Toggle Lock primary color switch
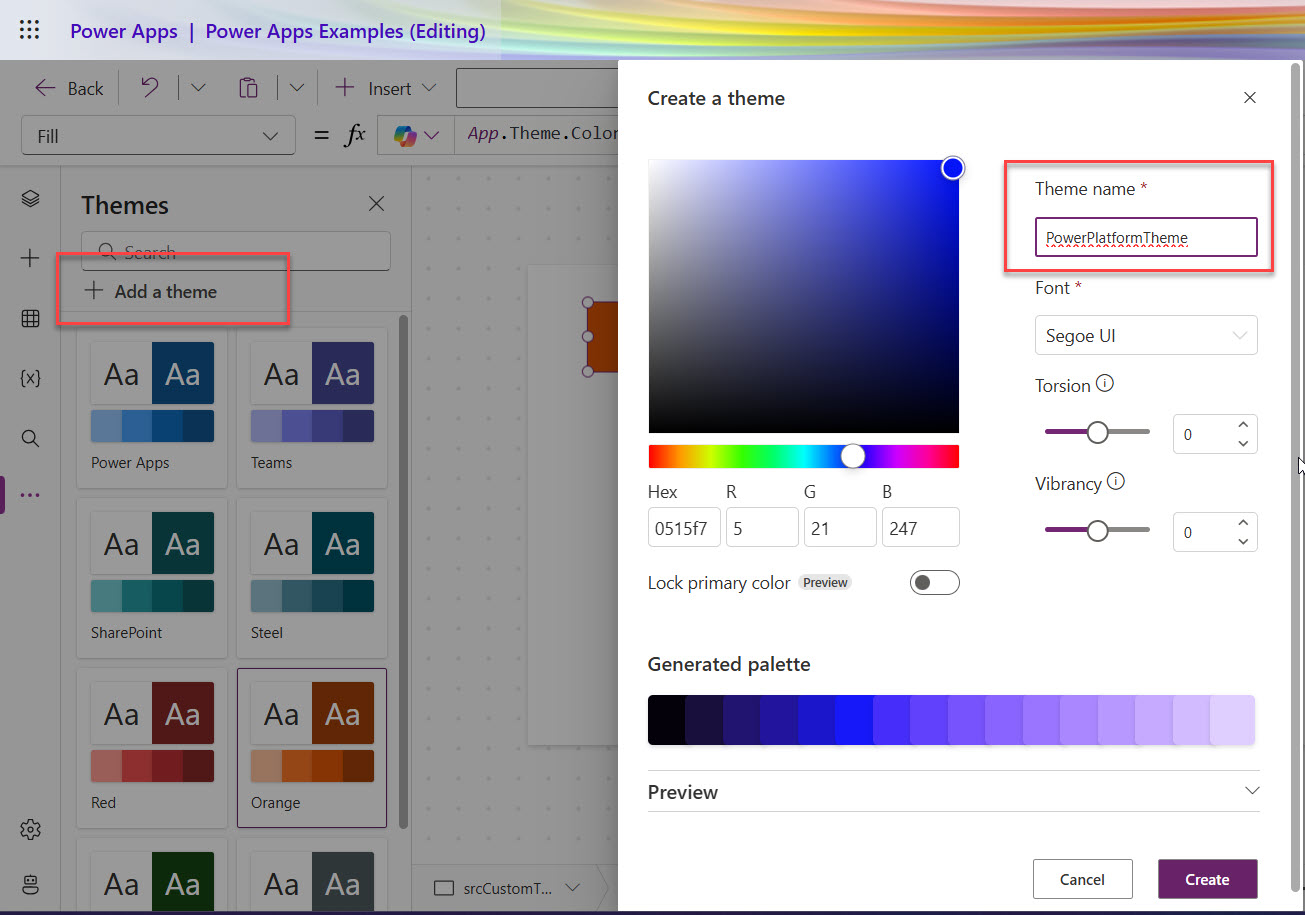This screenshot has height=915, width=1305. pos(934,582)
